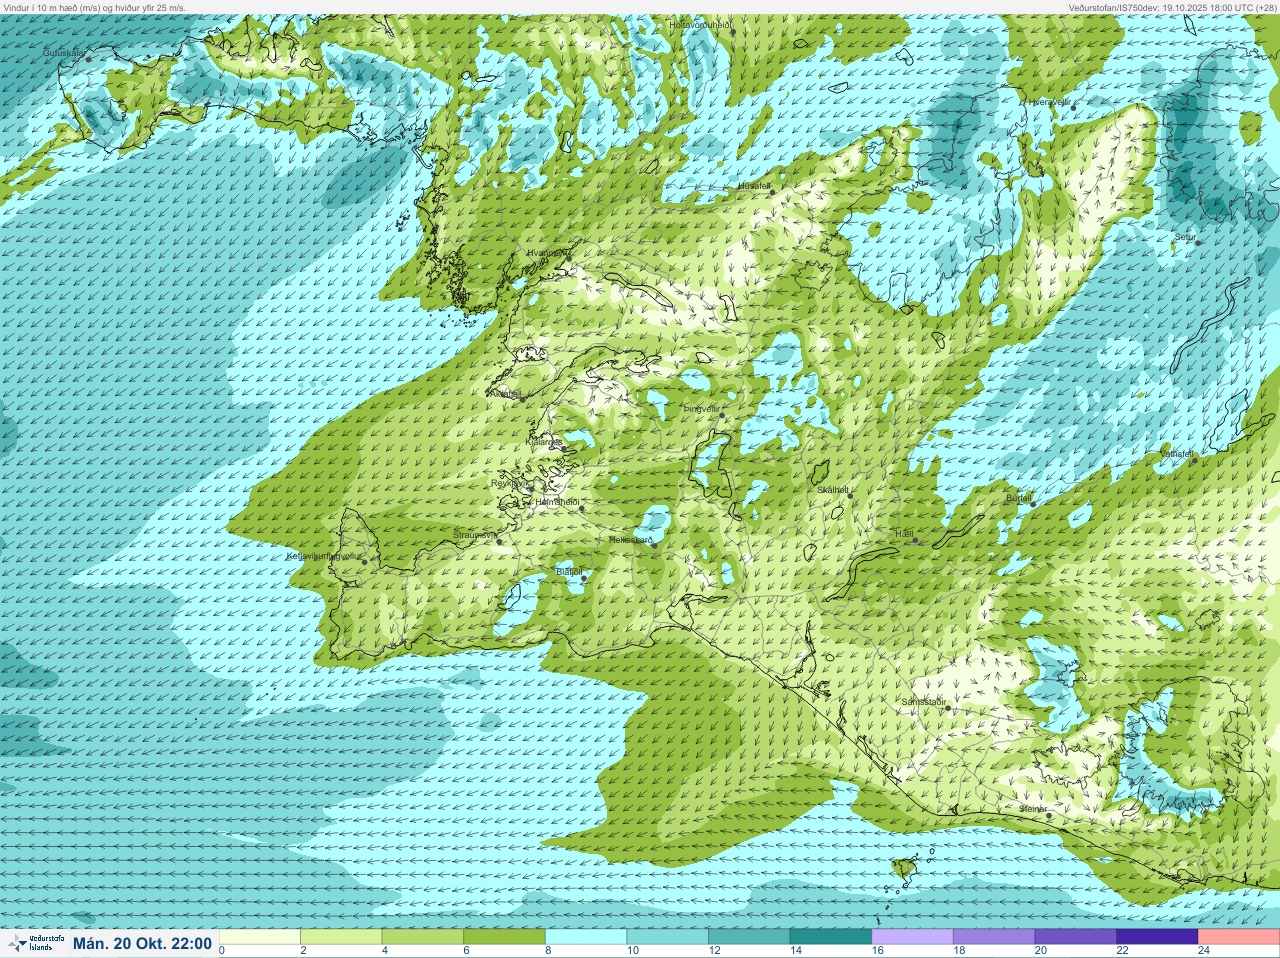The height and width of the screenshot is (958, 1280).
Task: Pick the 2–4 m/s light green legend swatch
Action: [342, 937]
